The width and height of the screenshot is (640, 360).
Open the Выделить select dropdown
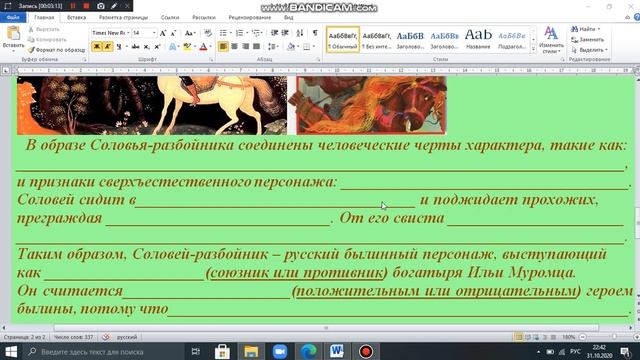coord(589,50)
